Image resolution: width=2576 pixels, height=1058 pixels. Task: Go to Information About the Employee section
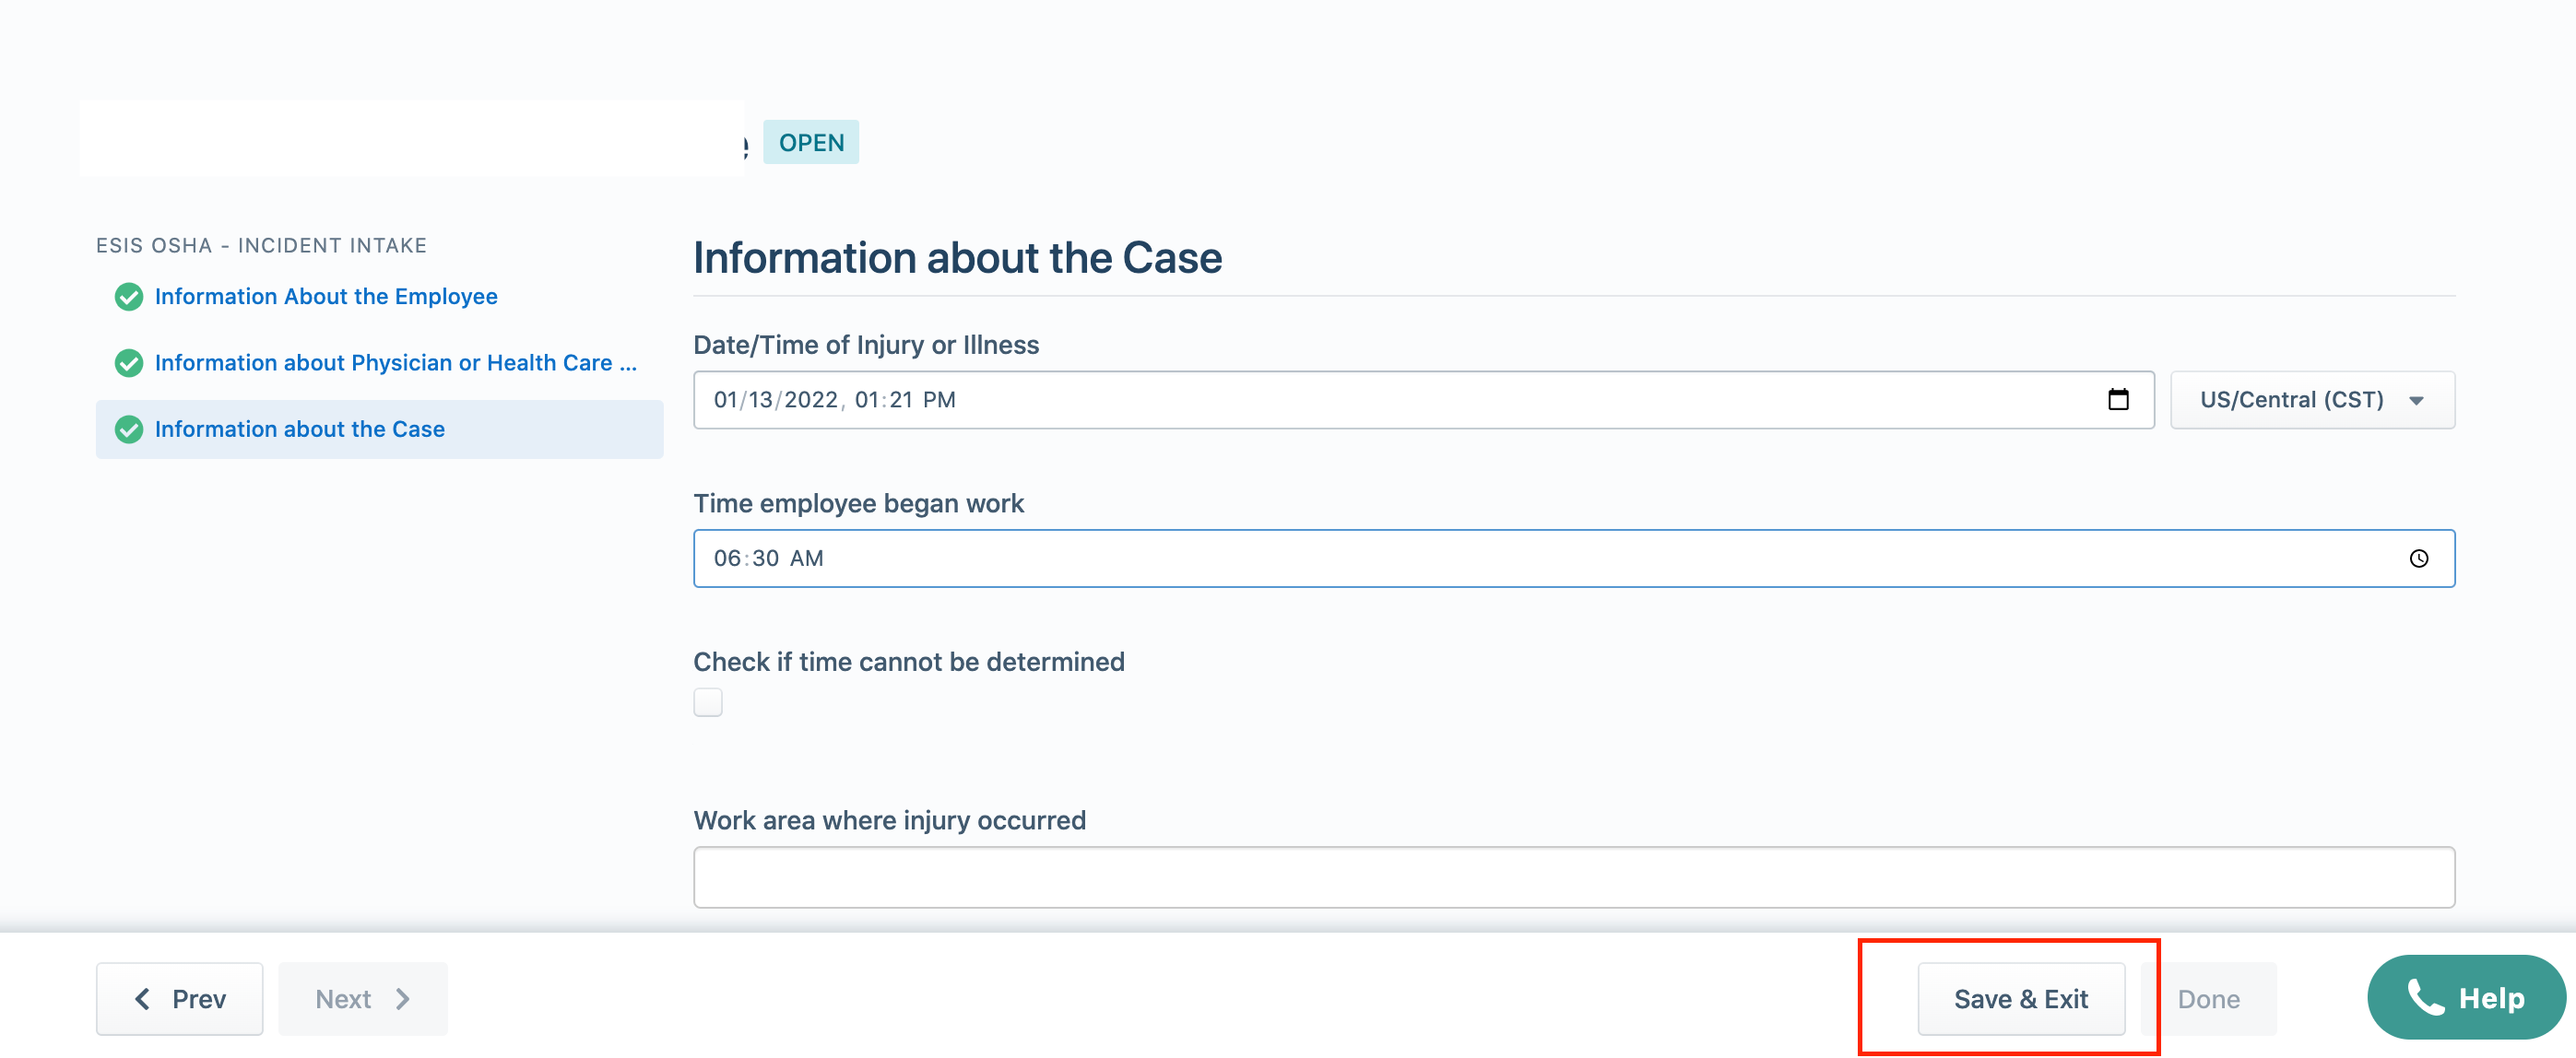[325, 297]
